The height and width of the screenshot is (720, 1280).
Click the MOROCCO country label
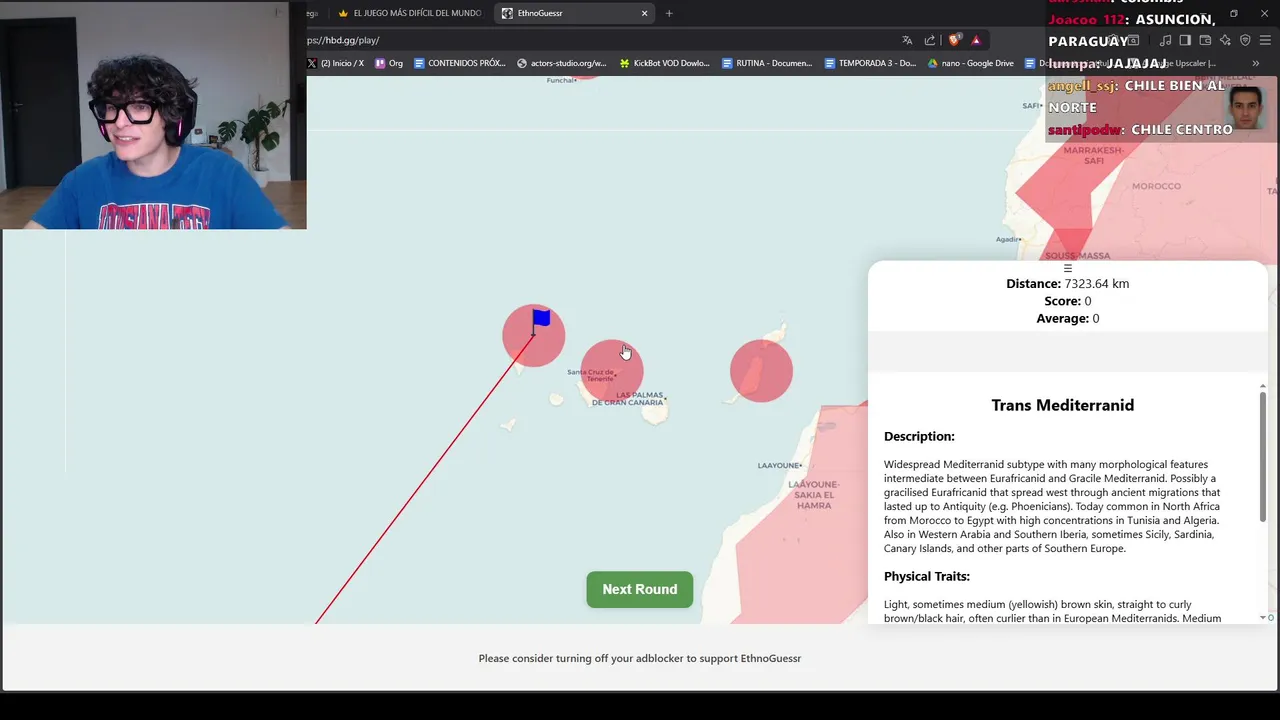pos(1156,186)
